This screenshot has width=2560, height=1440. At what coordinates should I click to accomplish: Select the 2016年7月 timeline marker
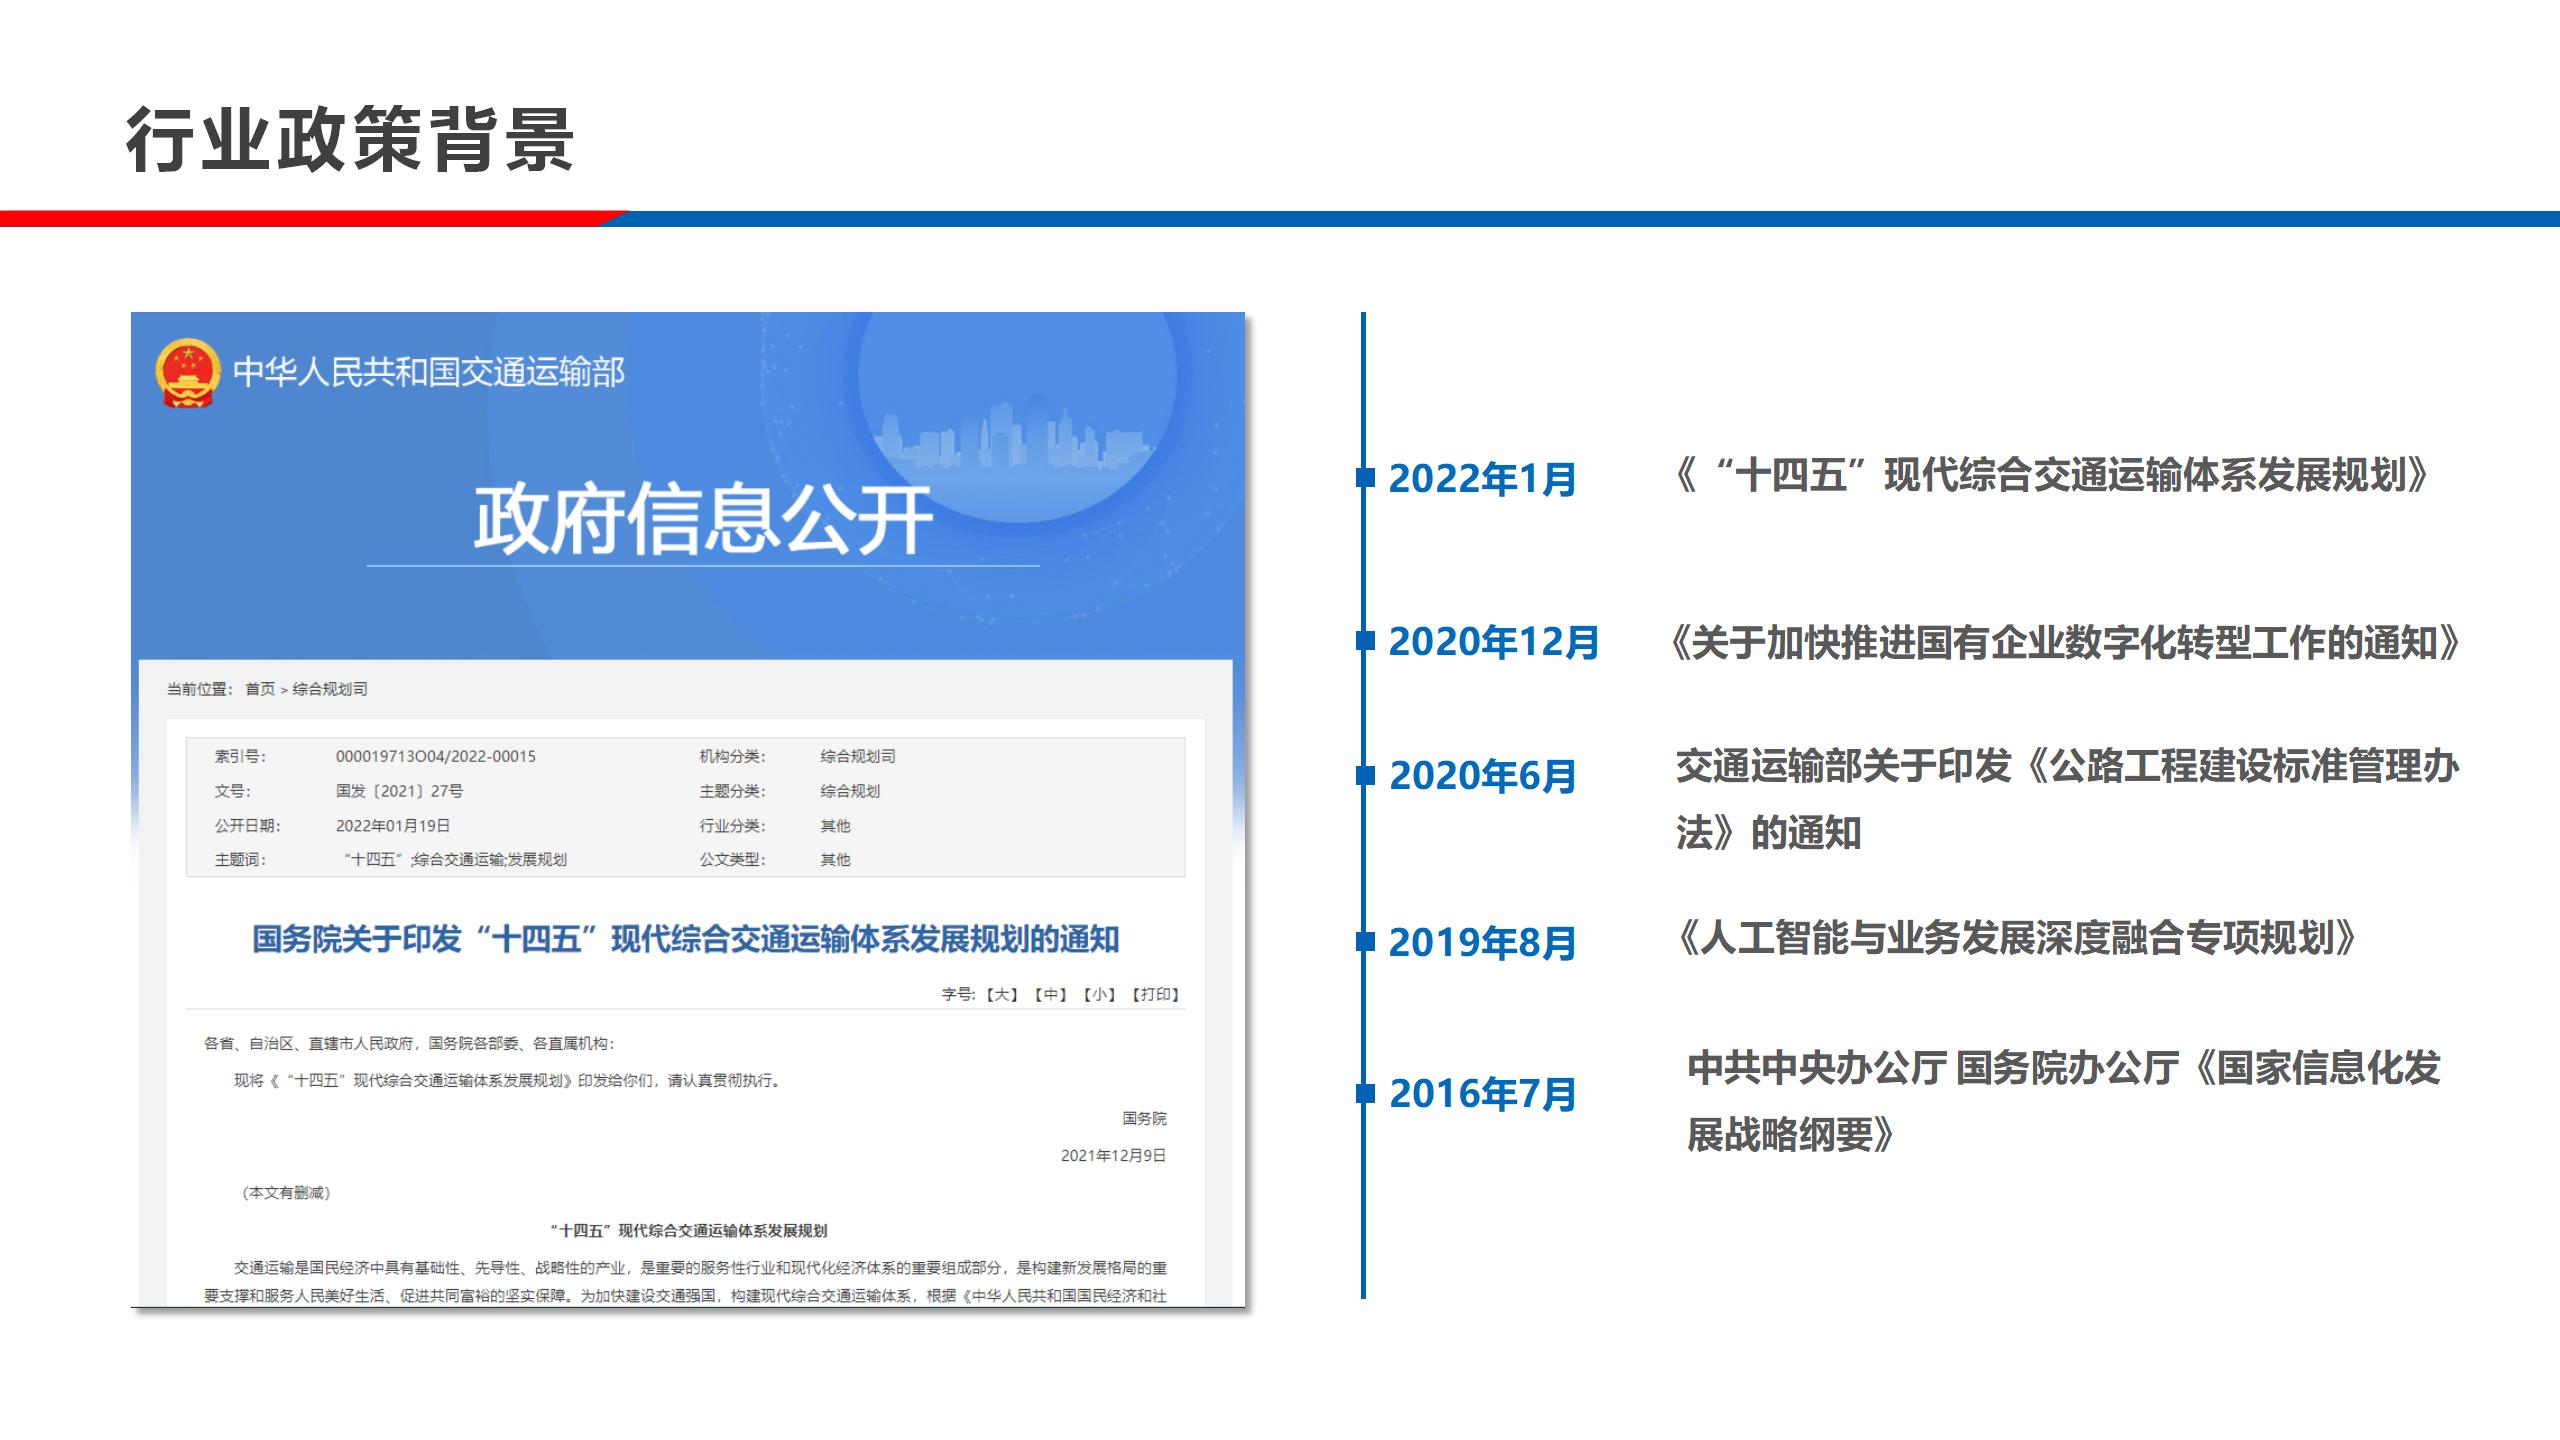(x=1366, y=1093)
